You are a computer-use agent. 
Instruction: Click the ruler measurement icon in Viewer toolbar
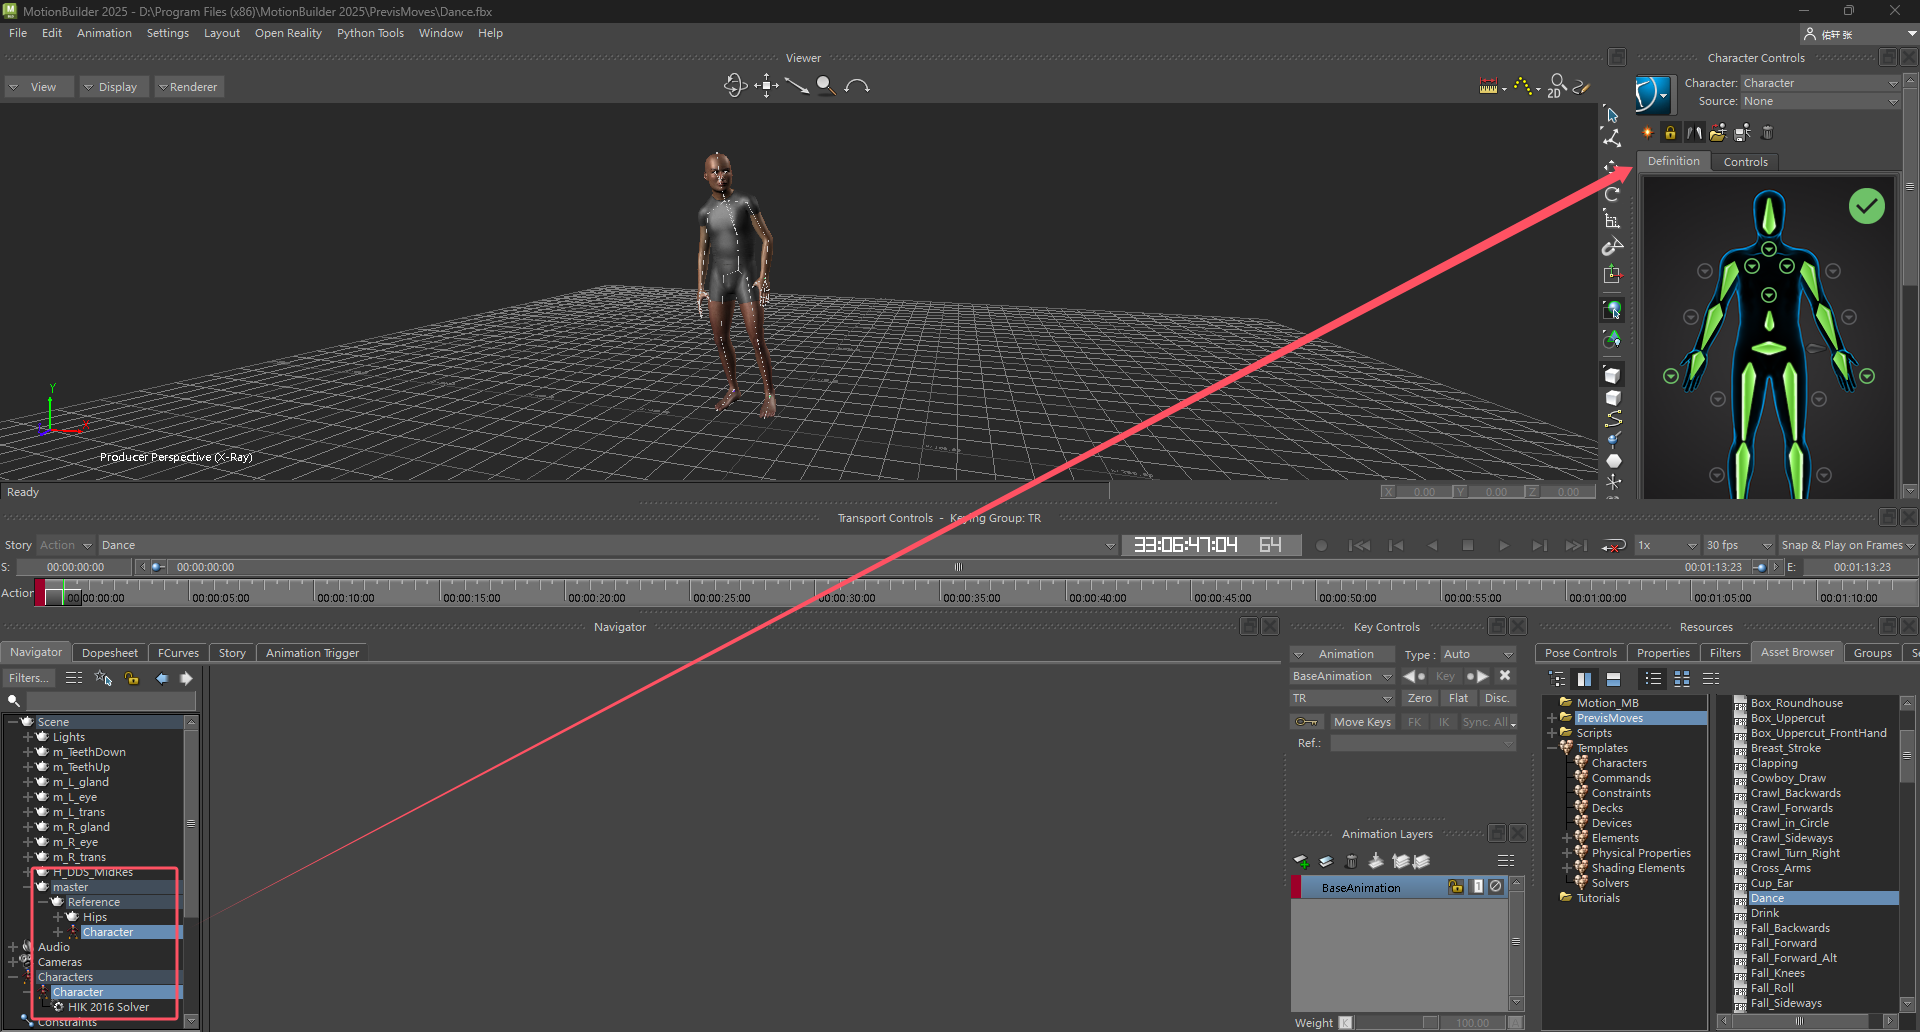(x=1489, y=87)
